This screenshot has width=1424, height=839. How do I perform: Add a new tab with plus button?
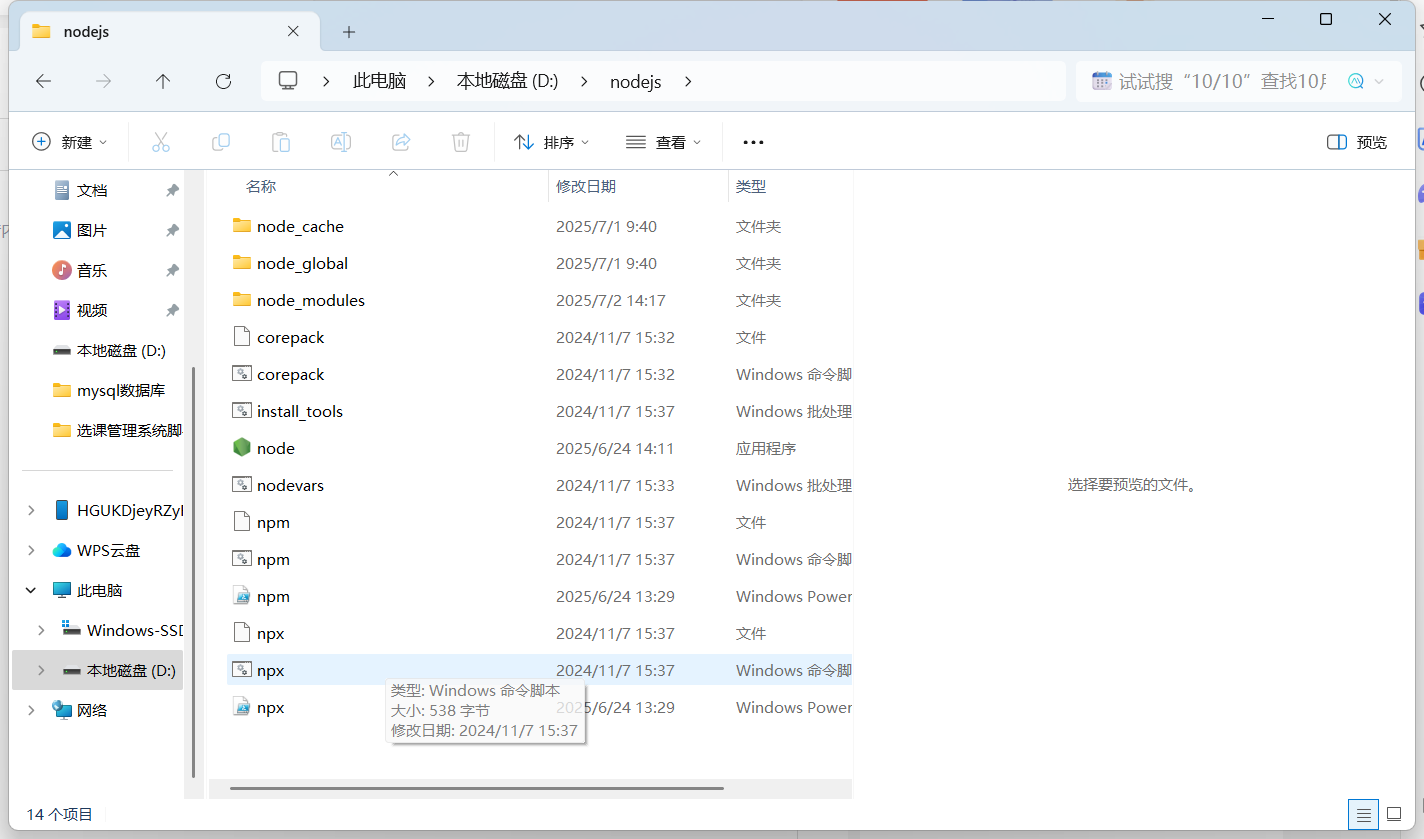pos(349,32)
